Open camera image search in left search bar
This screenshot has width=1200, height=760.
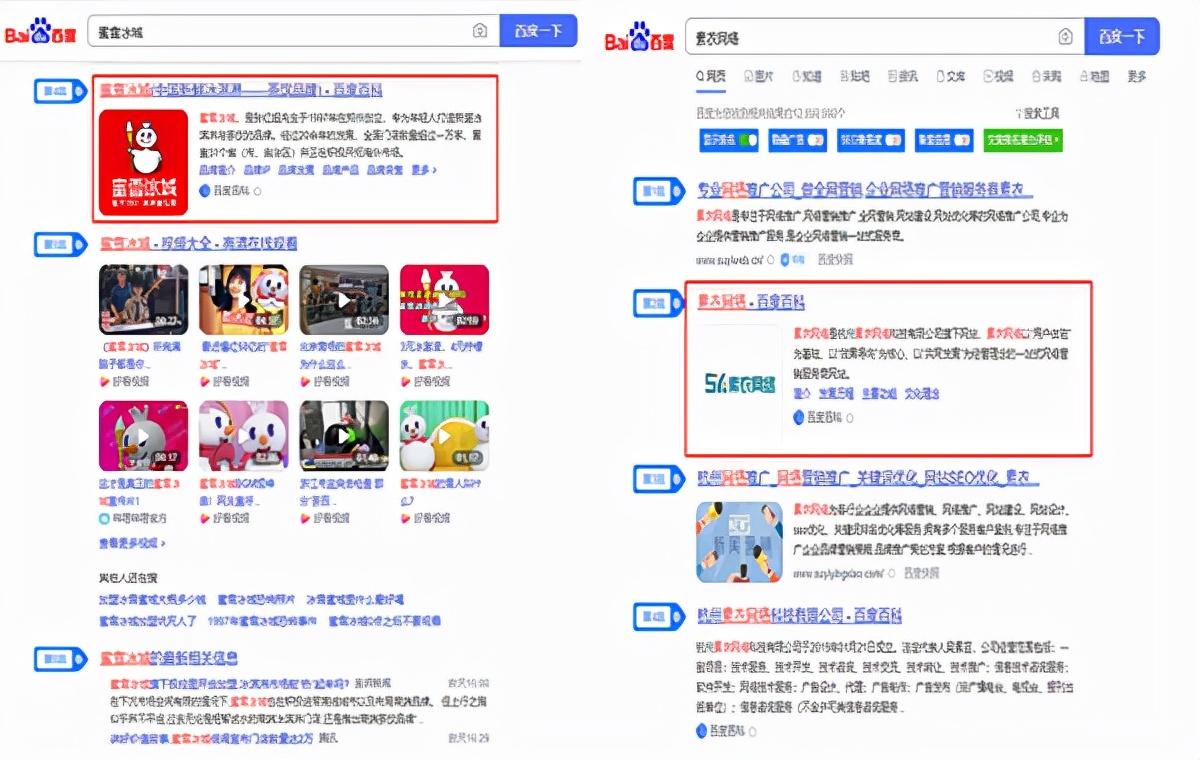click(480, 31)
